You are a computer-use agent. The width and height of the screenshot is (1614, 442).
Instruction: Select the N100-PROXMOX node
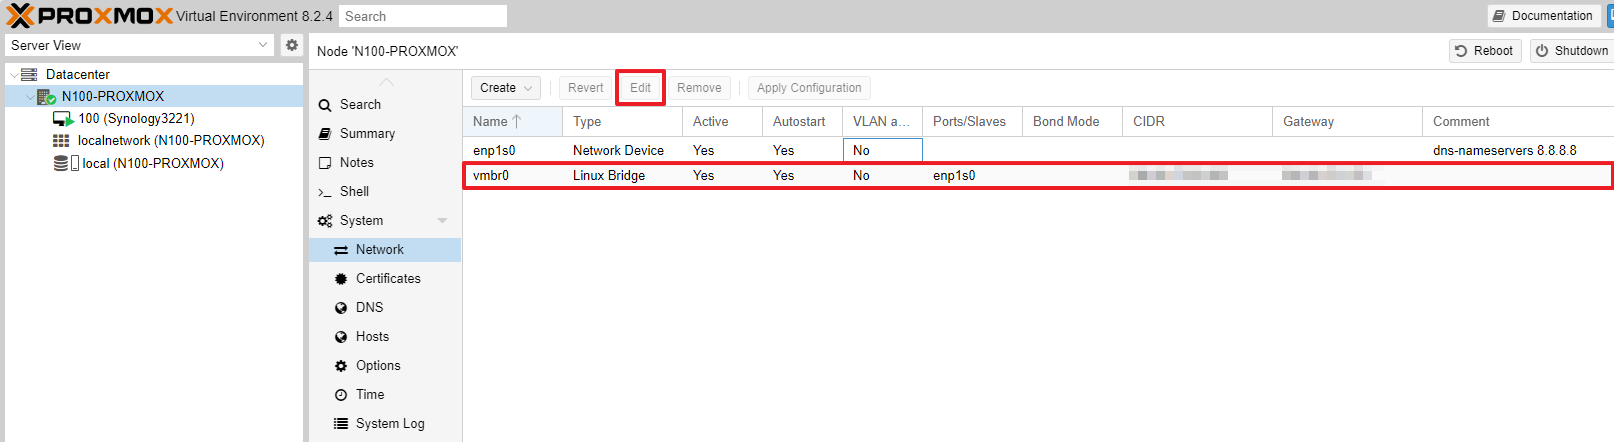point(113,96)
